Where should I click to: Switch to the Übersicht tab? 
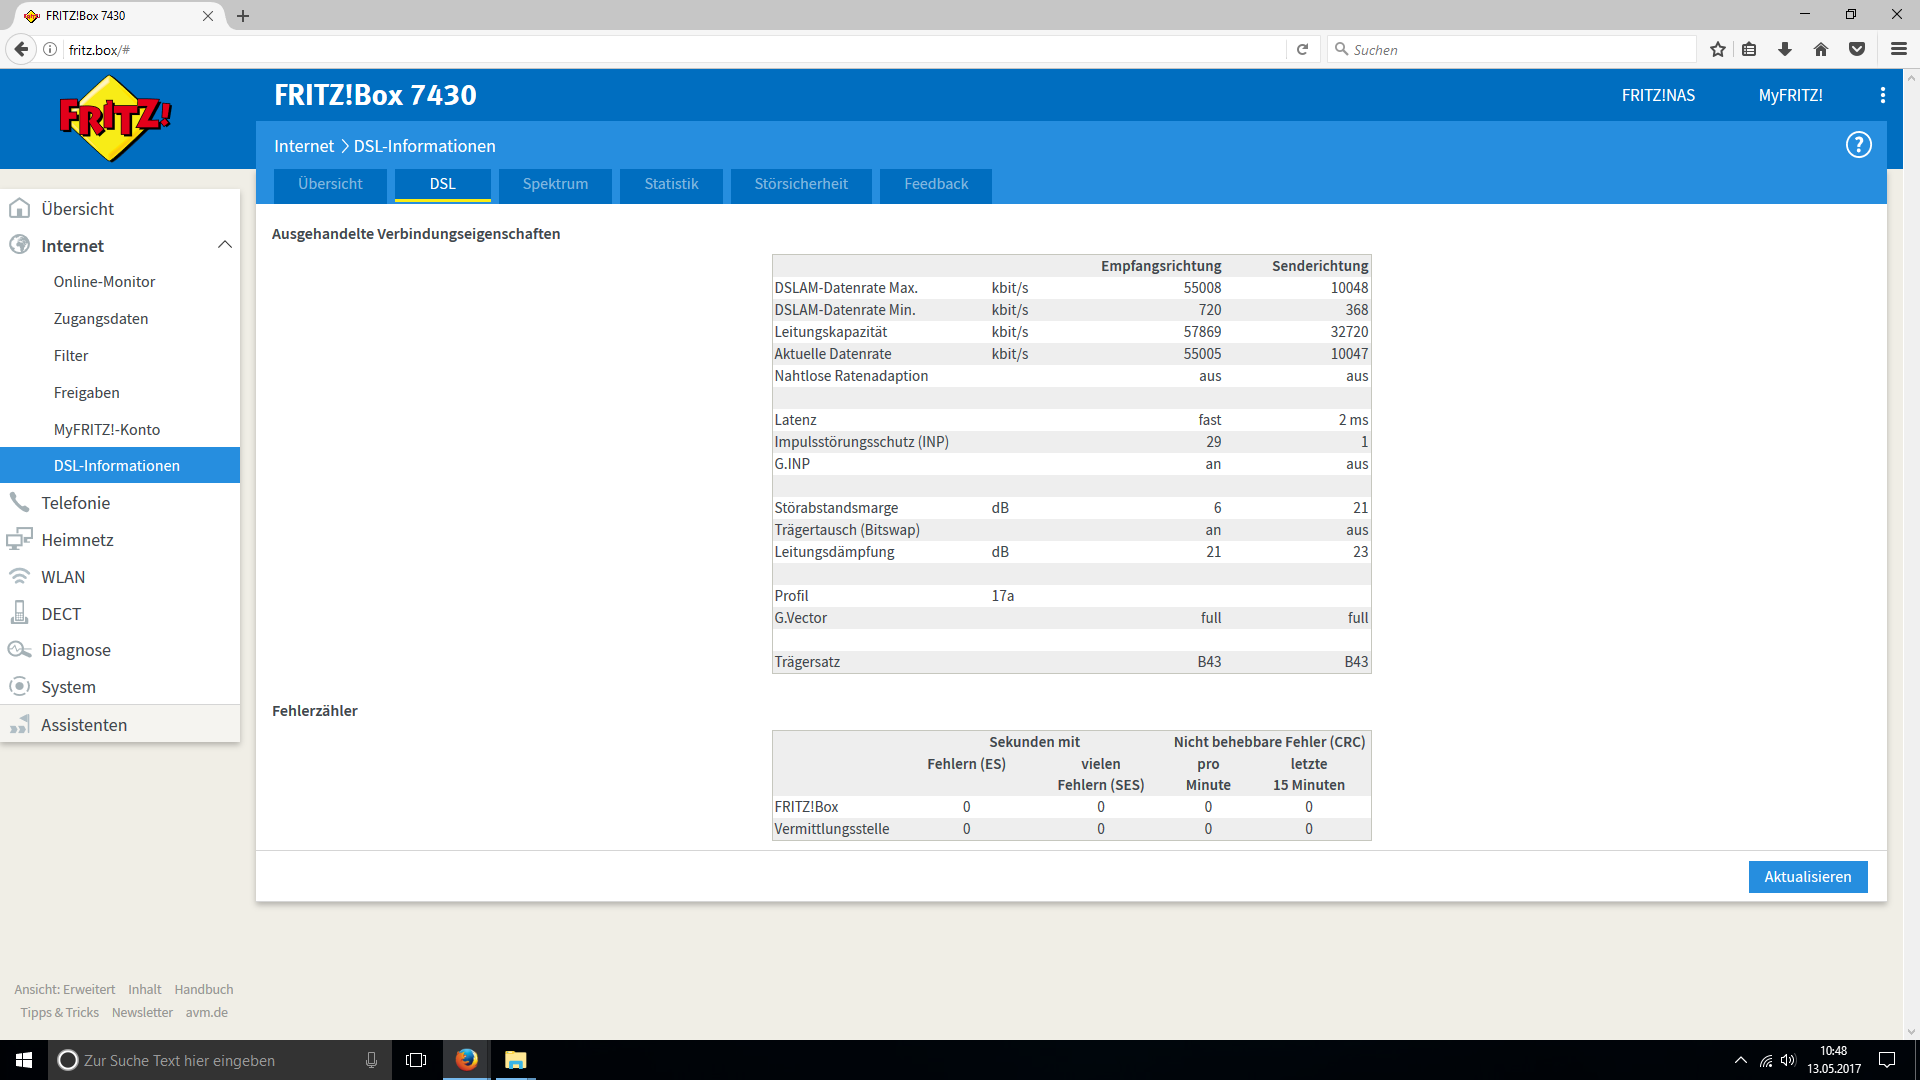(330, 185)
